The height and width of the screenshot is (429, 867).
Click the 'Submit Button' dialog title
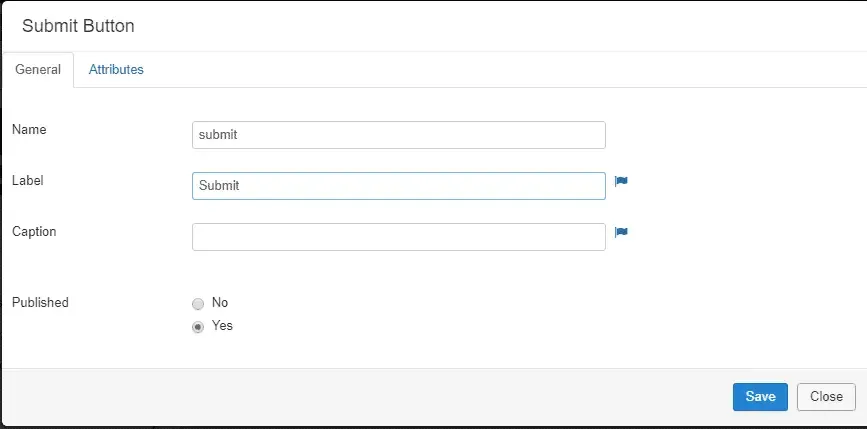tap(78, 26)
